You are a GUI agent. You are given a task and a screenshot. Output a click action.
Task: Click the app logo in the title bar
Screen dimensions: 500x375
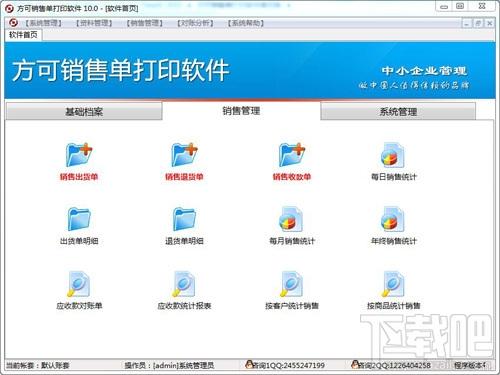[10, 8]
